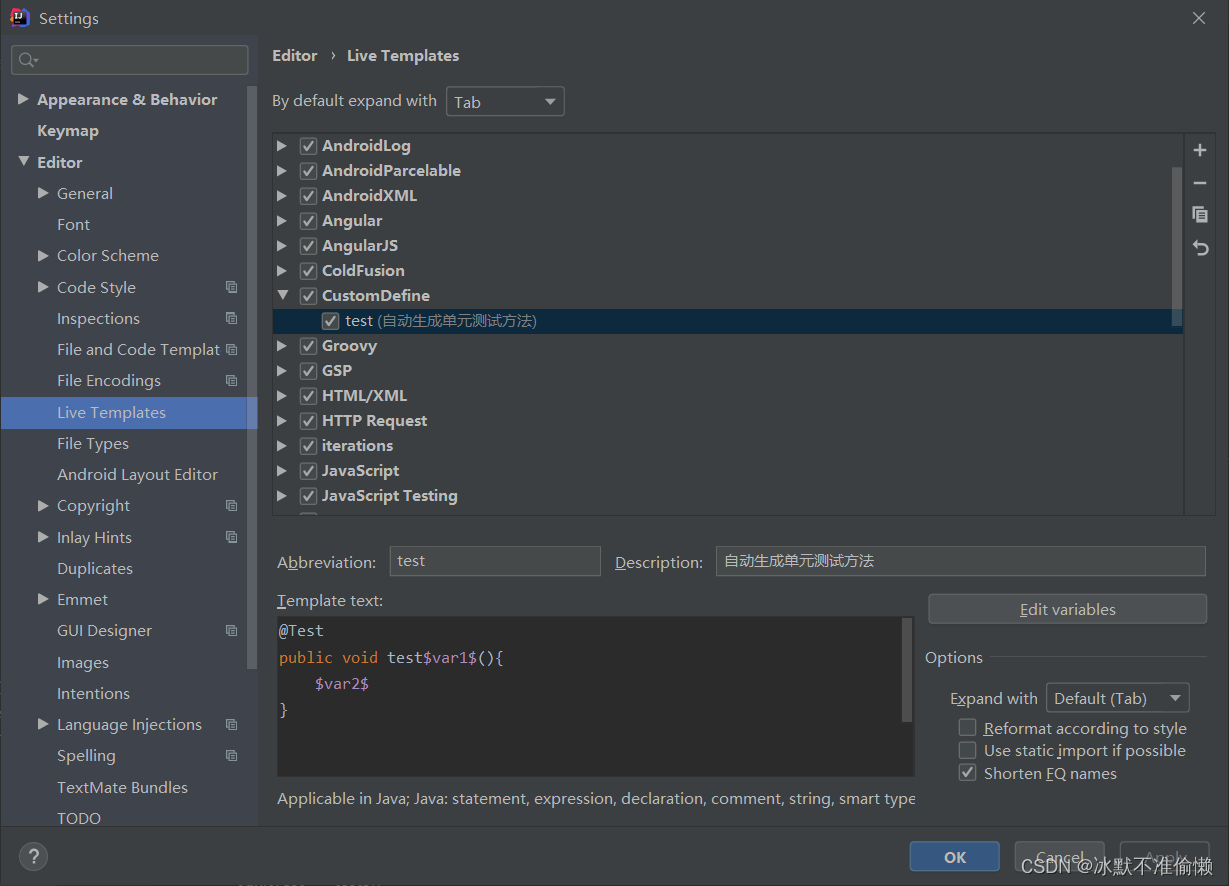This screenshot has width=1229, height=886.
Task: Uncheck the CustomDefine group checkbox
Action: pos(308,296)
